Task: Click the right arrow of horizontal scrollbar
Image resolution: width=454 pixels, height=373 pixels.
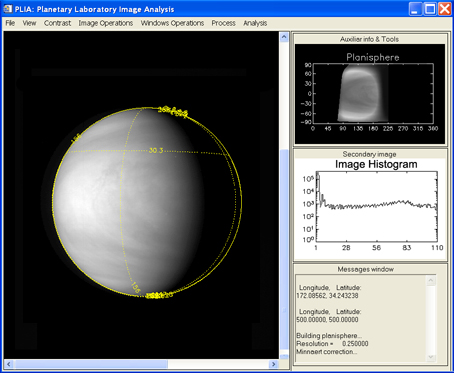Action: (x=274, y=364)
